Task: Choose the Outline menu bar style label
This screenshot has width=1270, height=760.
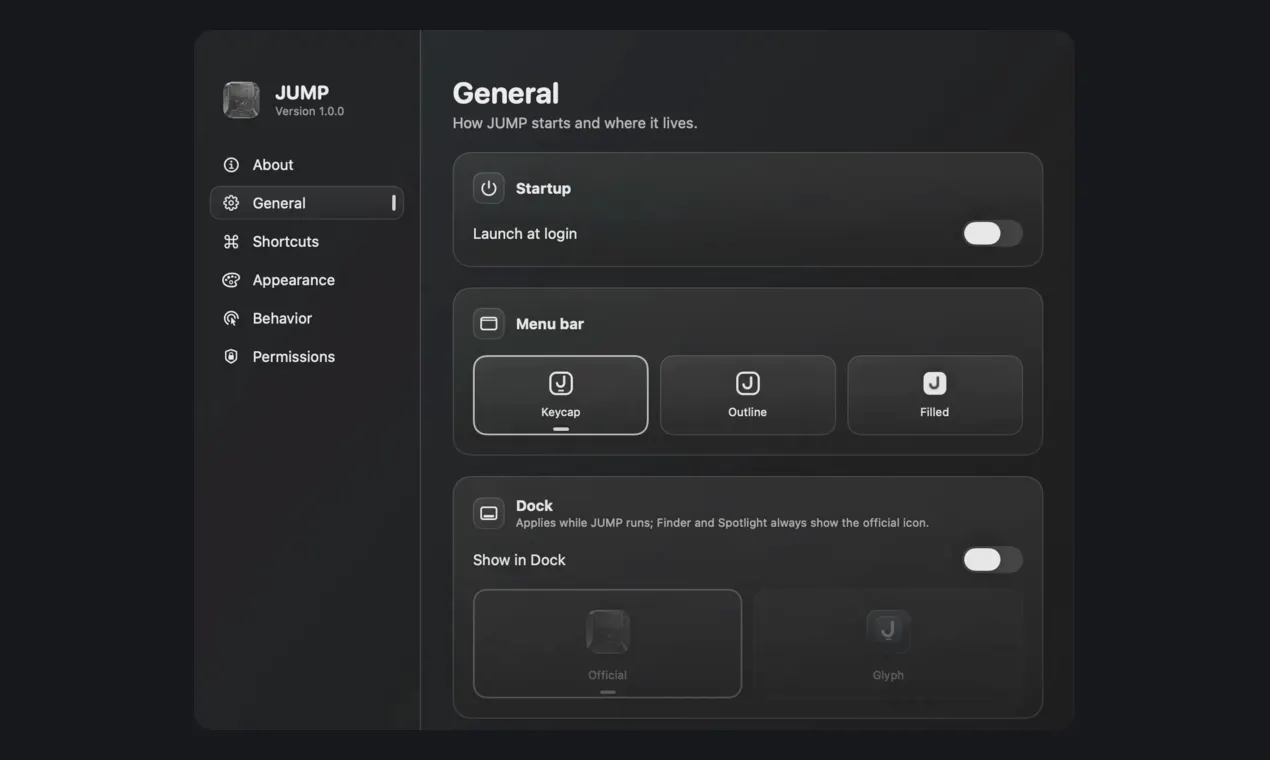Action: [748, 412]
